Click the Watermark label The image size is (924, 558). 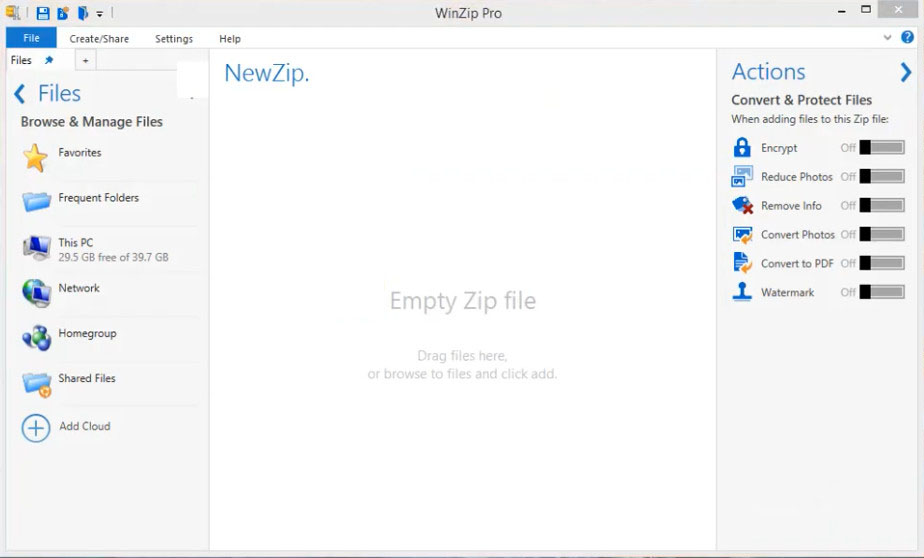coord(787,292)
